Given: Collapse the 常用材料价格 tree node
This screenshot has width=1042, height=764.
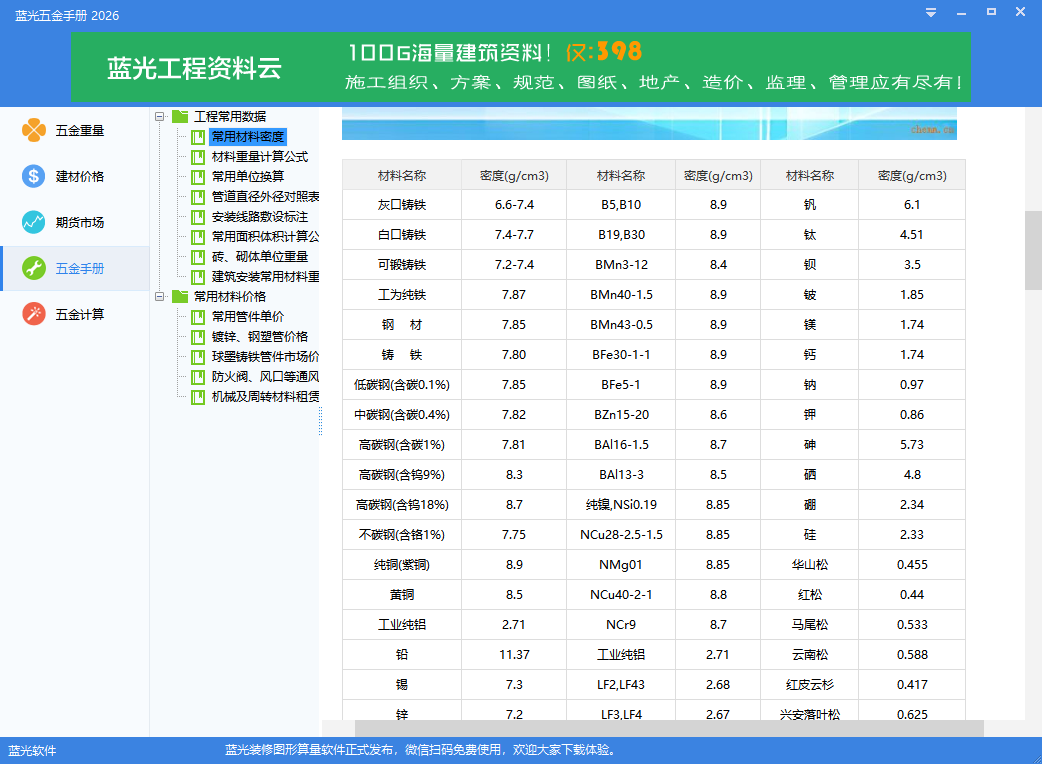Looking at the screenshot, I should 160,297.
